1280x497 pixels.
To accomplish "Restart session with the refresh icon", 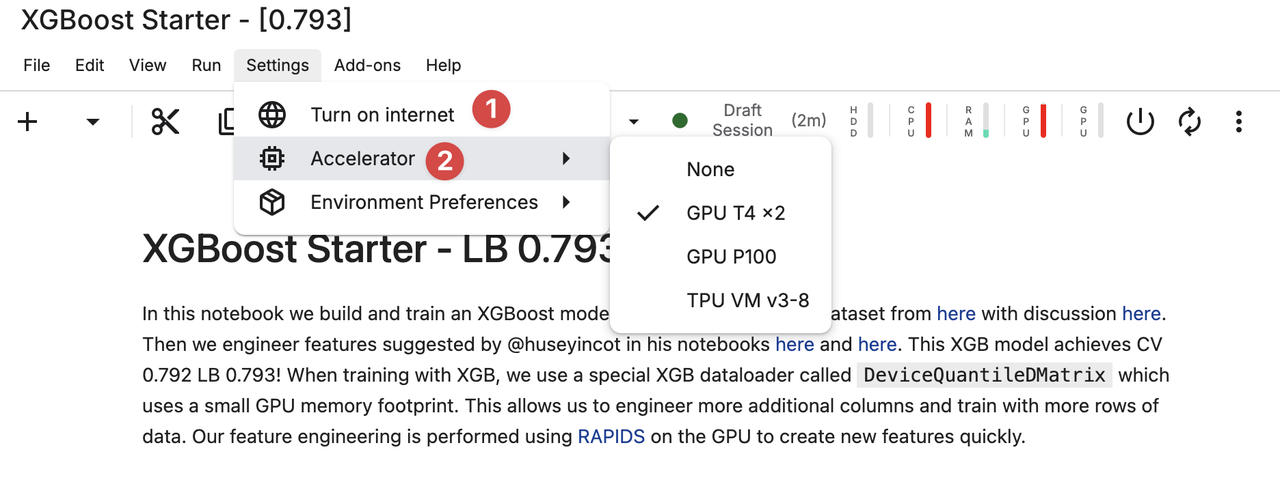I will coord(1189,122).
